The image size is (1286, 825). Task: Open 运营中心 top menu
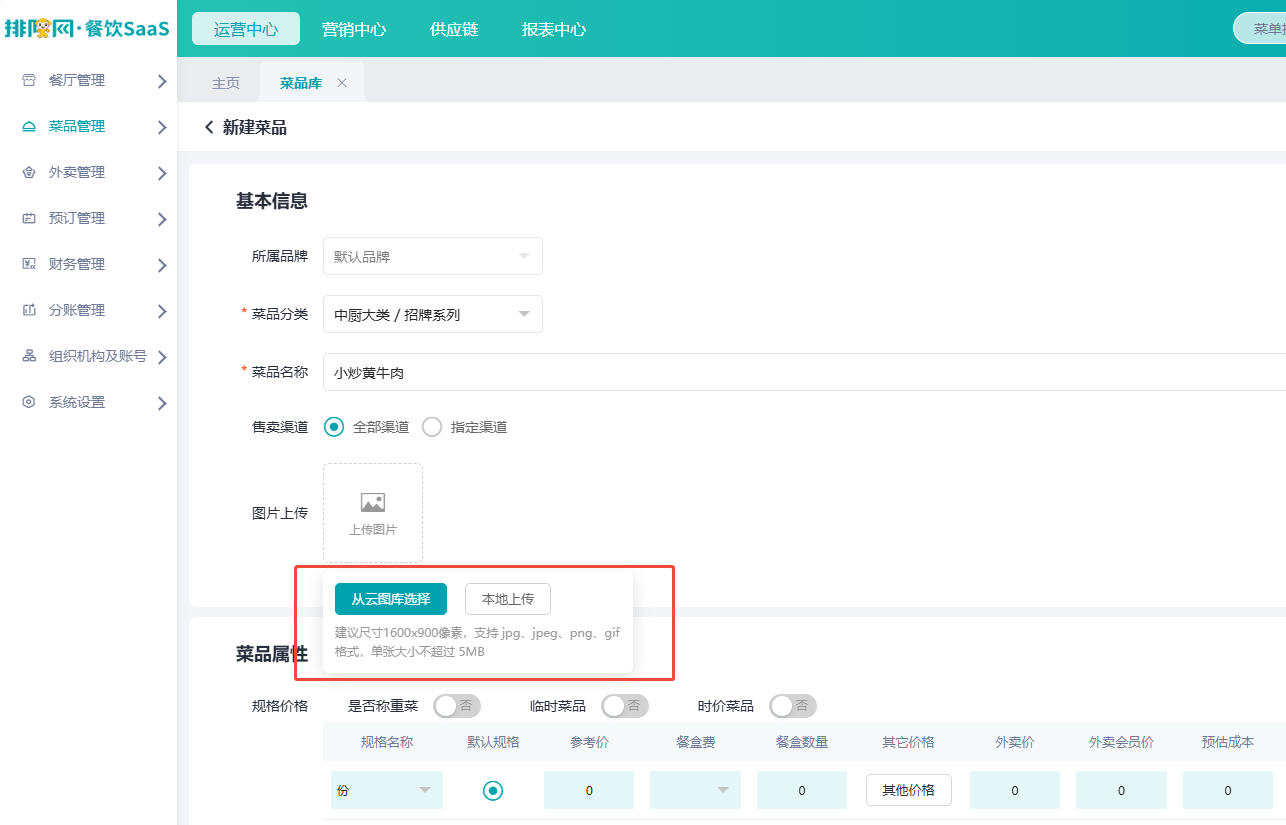coord(246,29)
